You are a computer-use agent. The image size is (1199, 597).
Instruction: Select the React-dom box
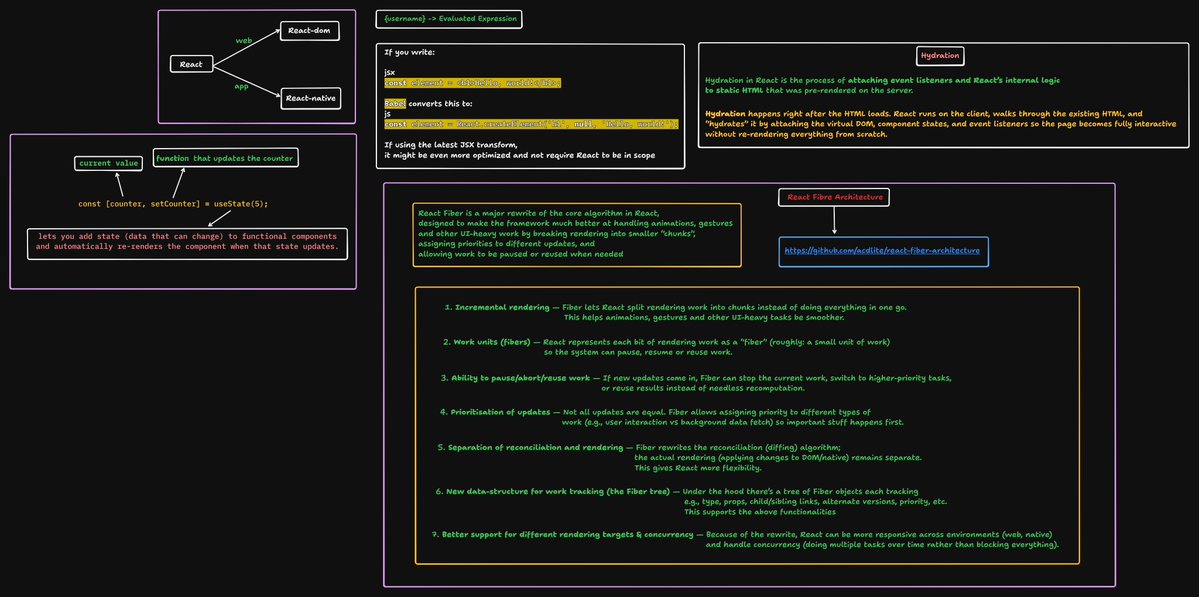310,31
